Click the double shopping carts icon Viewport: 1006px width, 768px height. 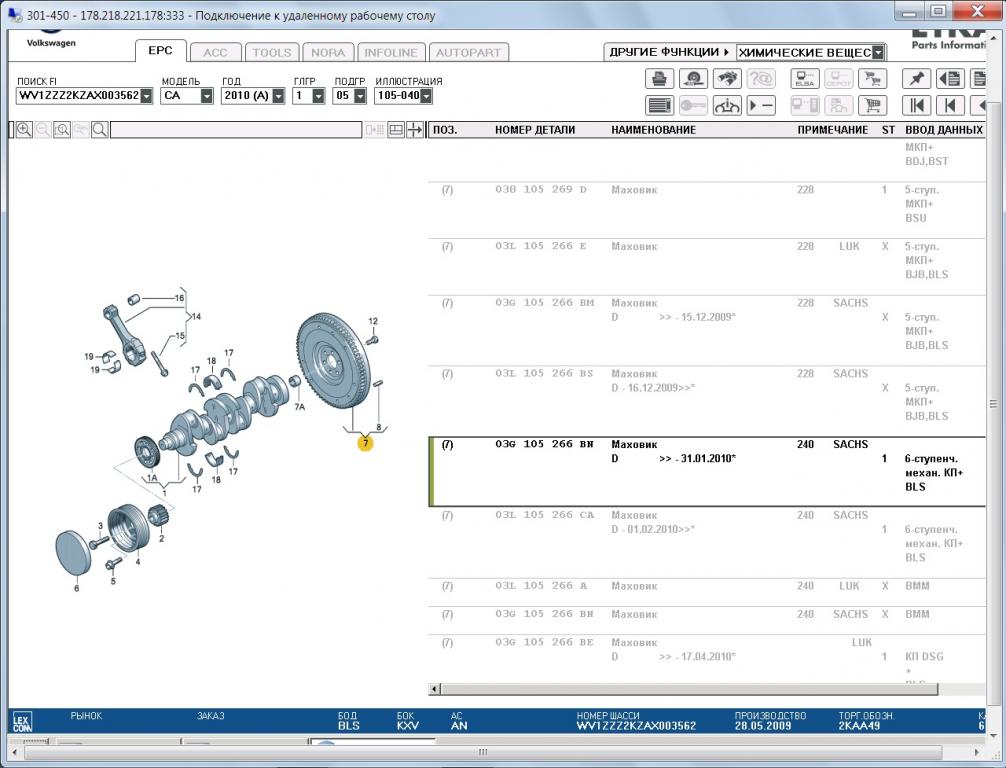[873, 79]
